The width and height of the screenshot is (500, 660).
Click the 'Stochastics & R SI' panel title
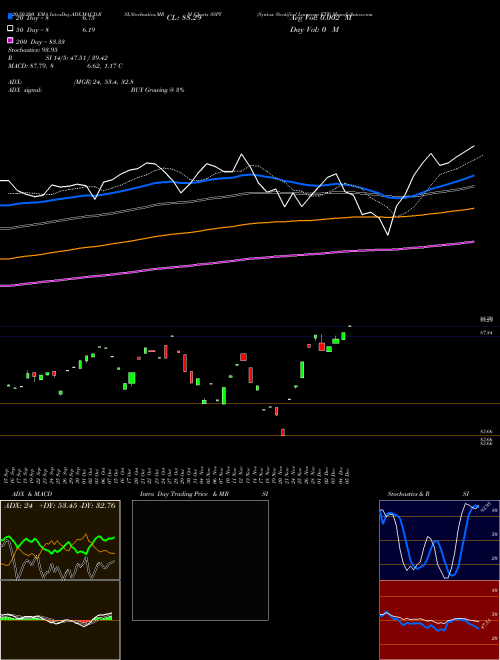coord(428,494)
